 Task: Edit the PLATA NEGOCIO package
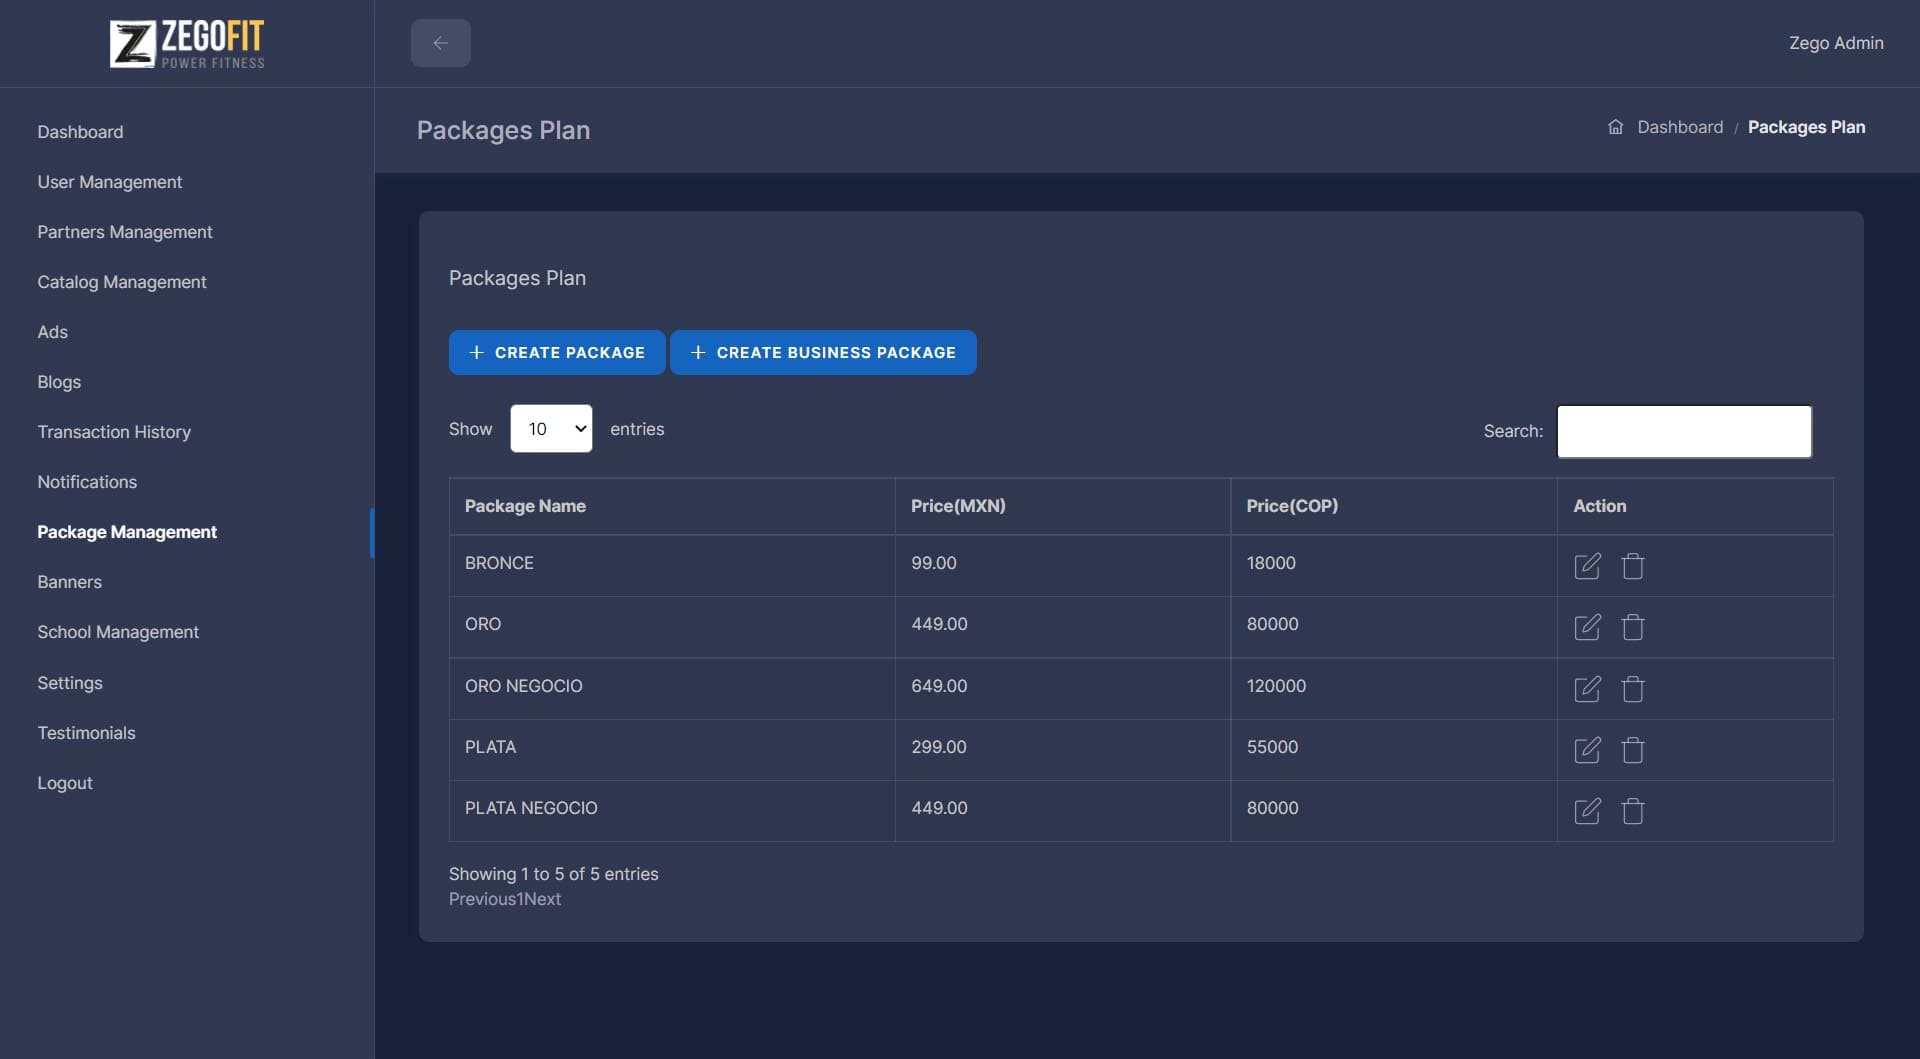1587,811
